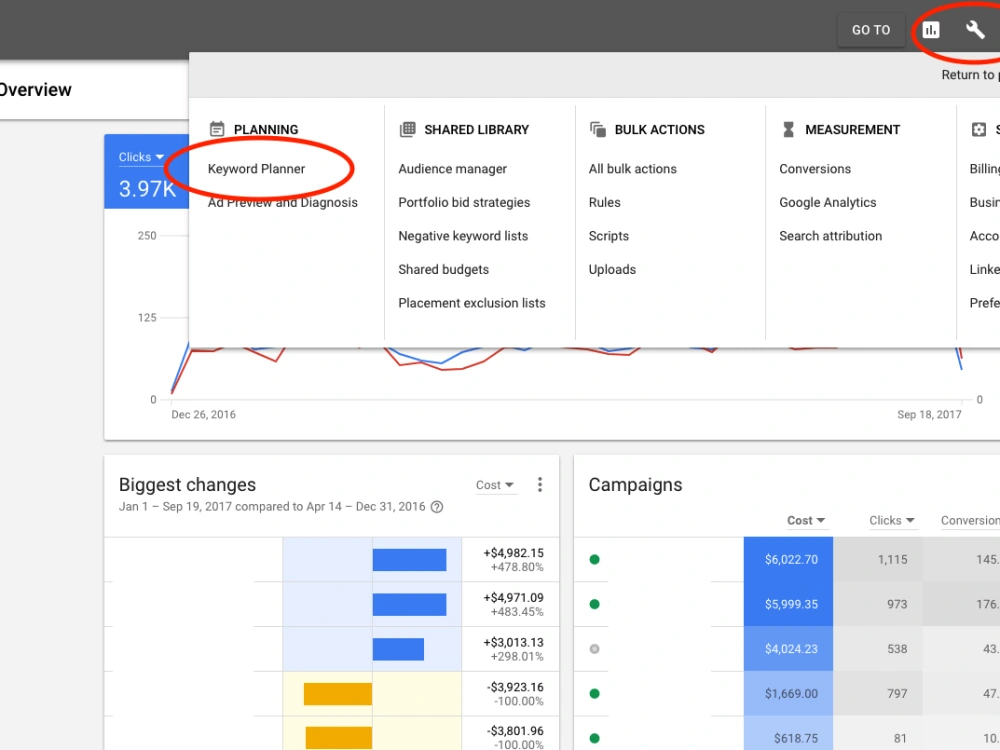Expand the Clicks metric dropdown on chart
This screenshot has height=750, width=1000.
(x=141, y=157)
